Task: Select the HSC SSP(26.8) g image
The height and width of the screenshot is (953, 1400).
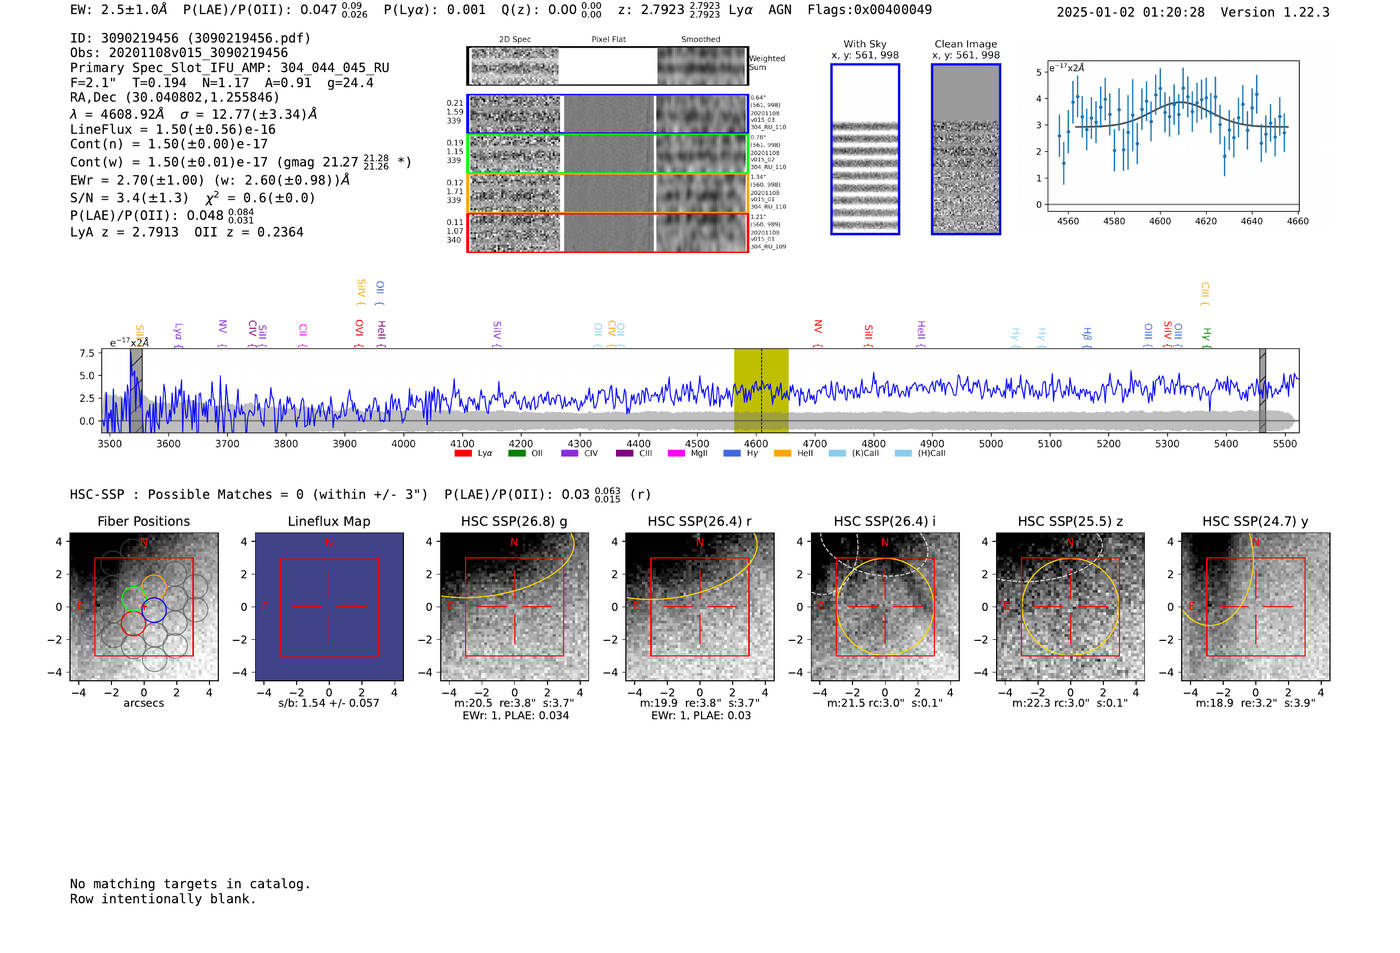Action: 514,607
